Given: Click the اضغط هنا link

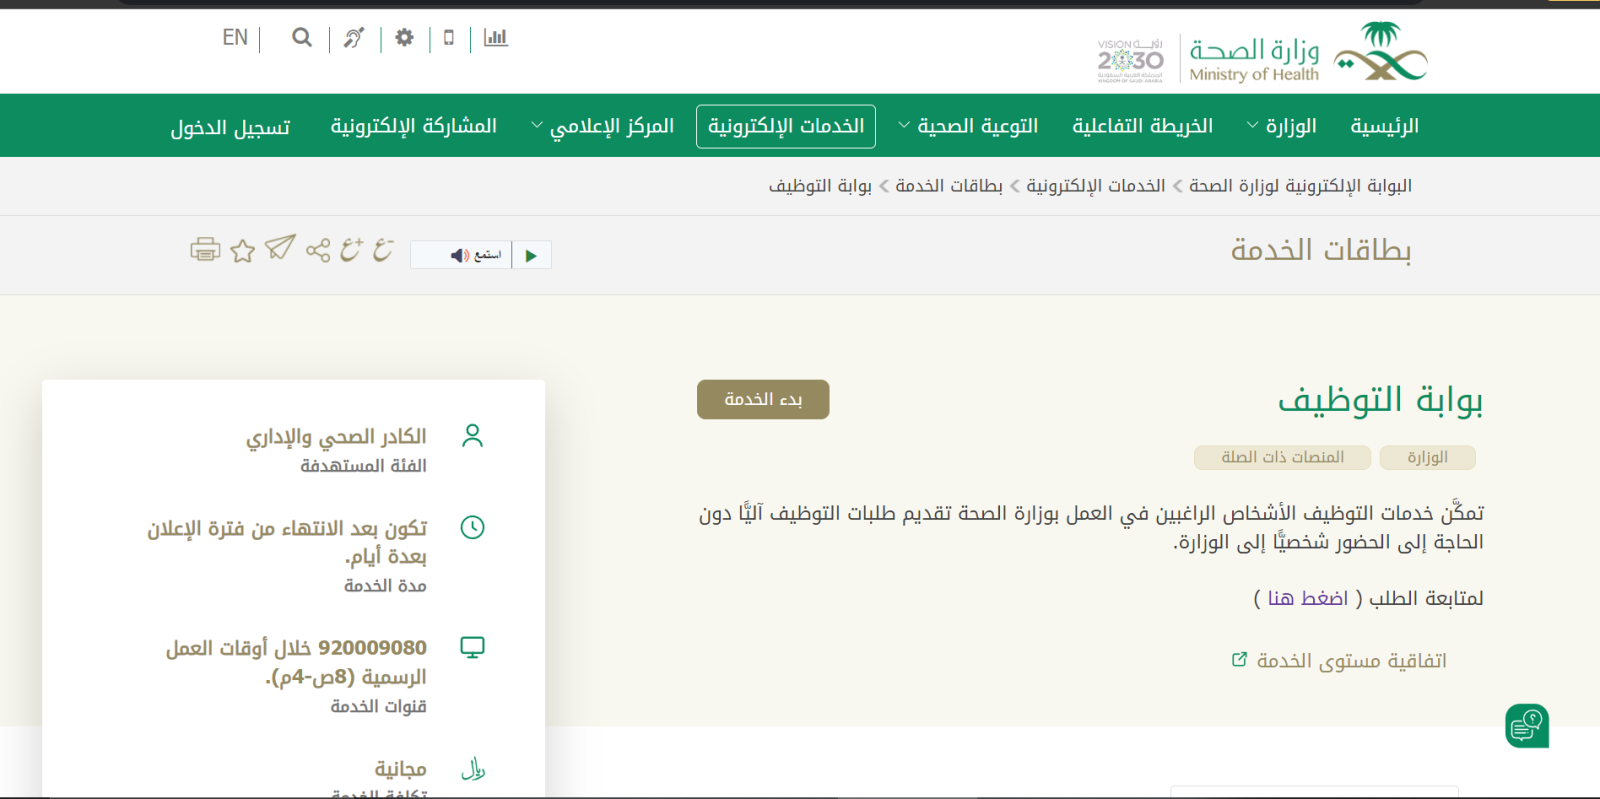Looking at the screenshot, I should 1308,598.
